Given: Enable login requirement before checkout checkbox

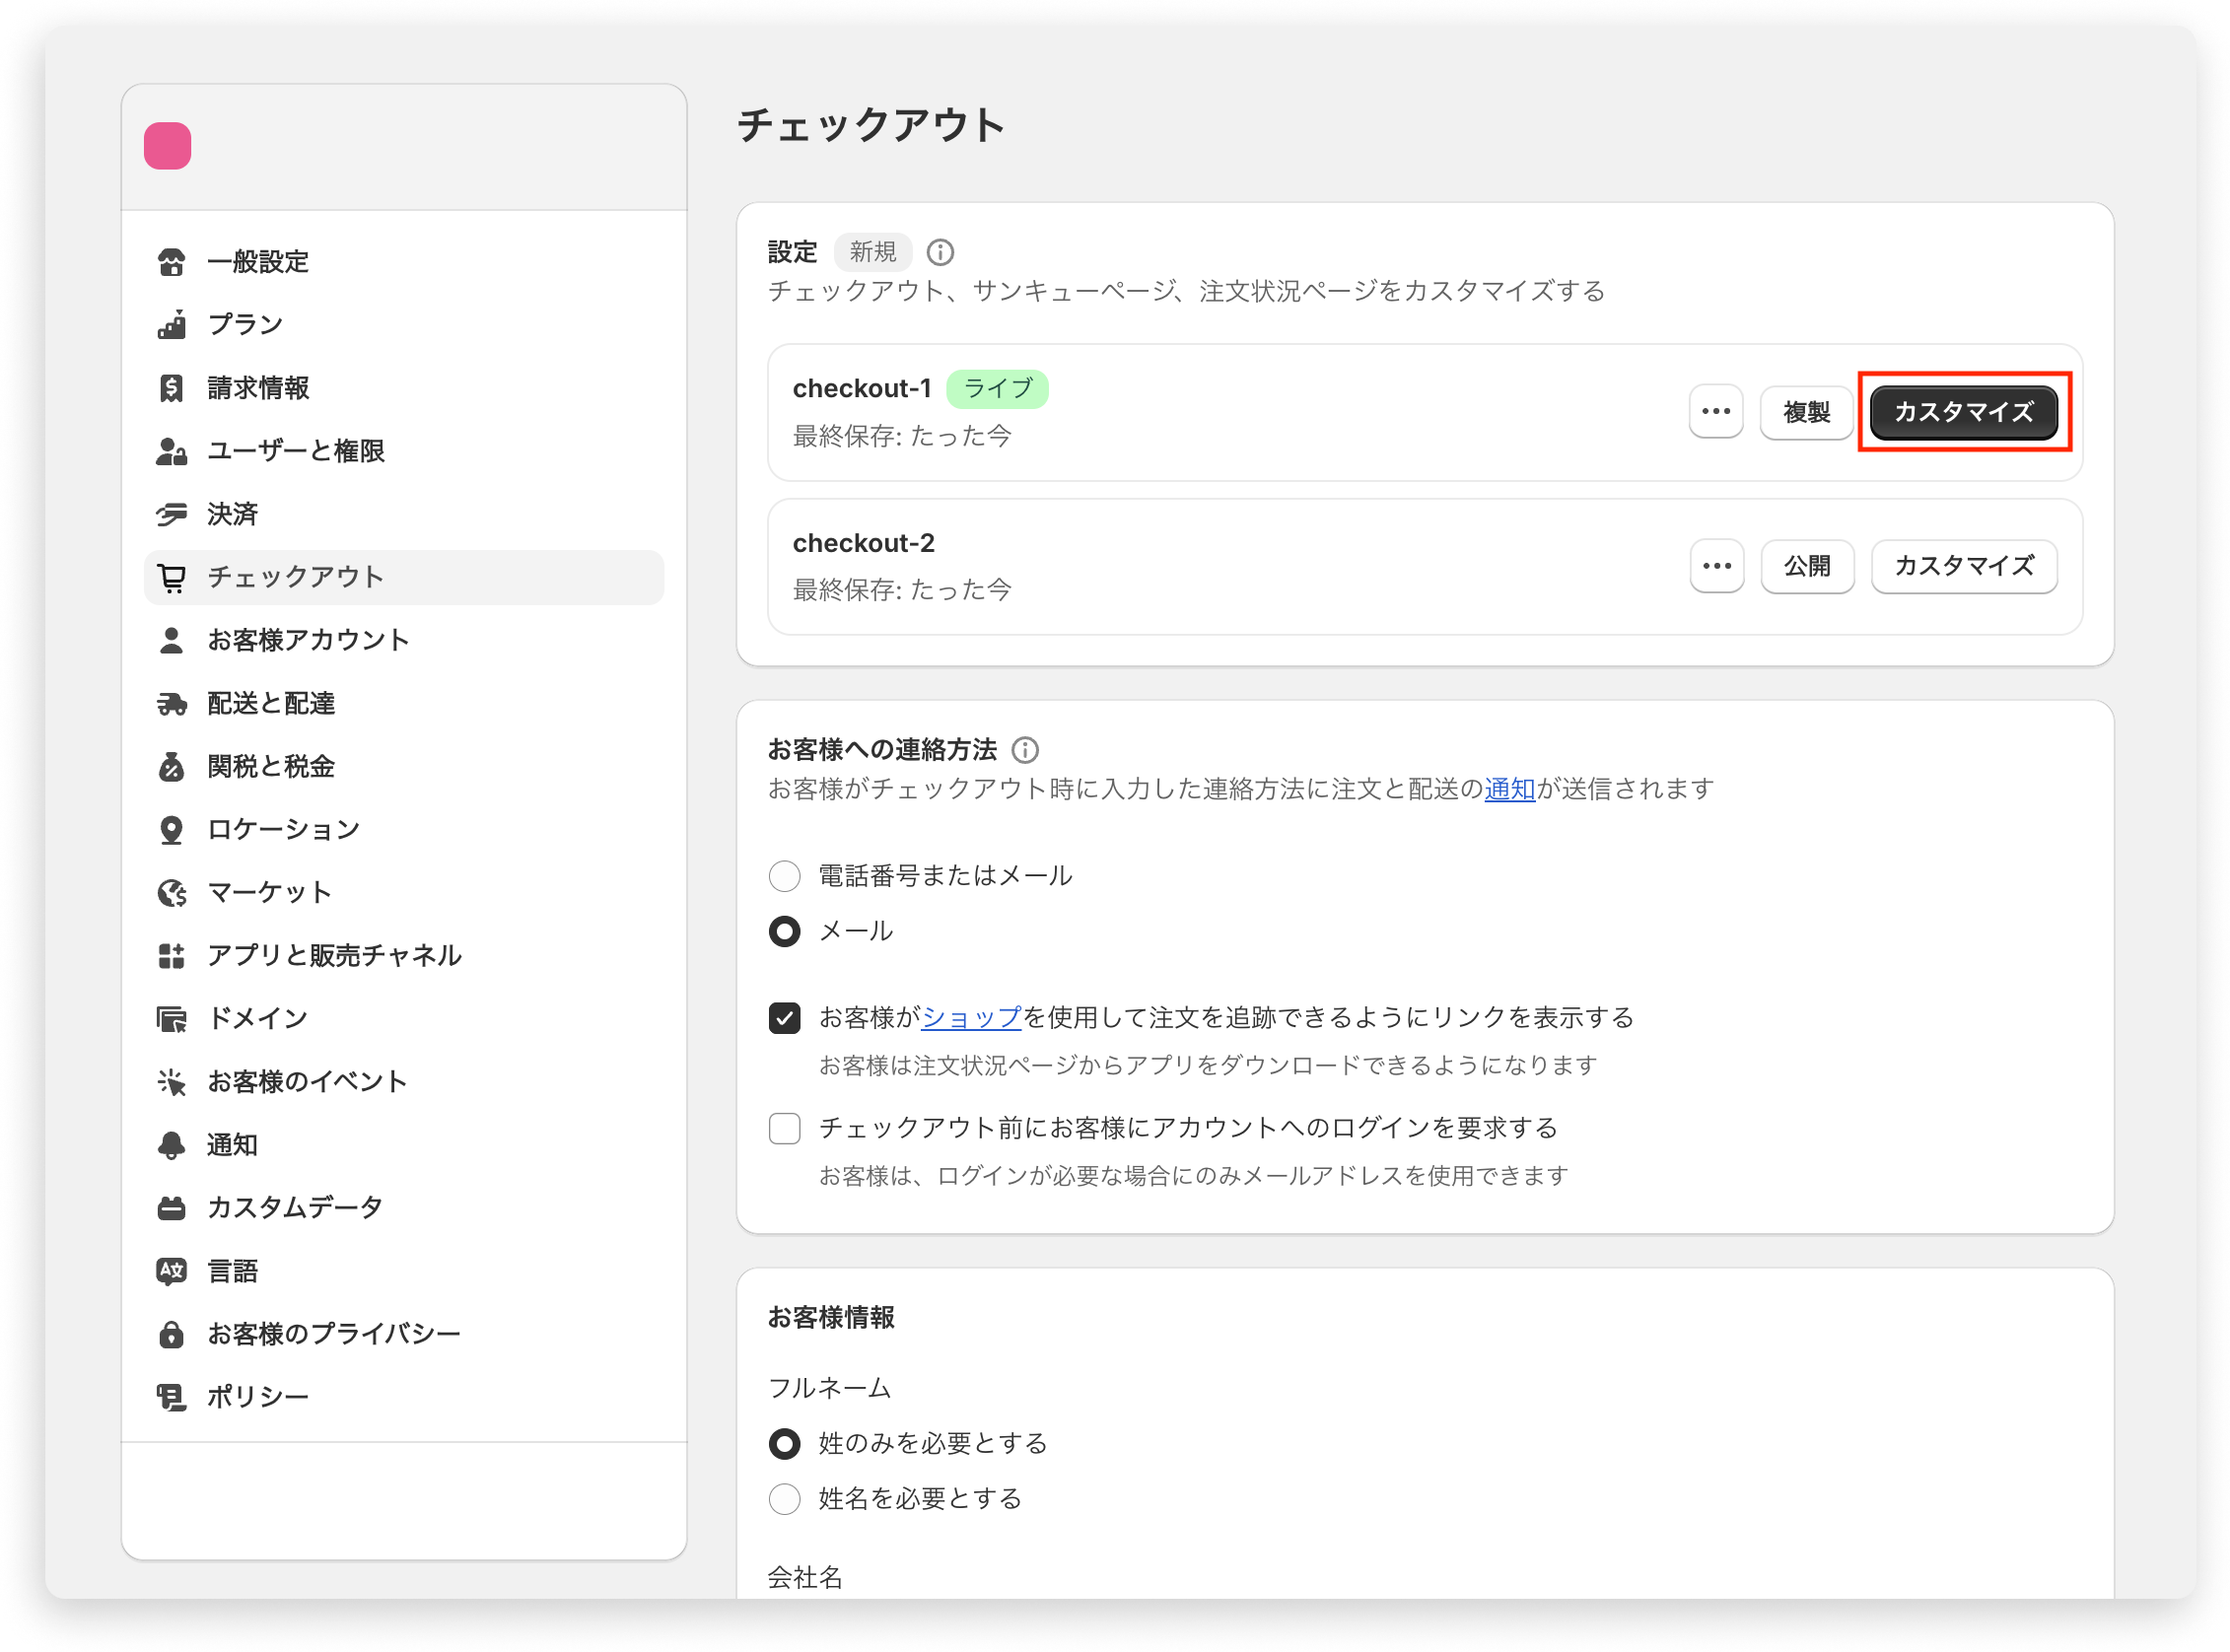Looking at the screenshot, I should tap(784, 1128).
